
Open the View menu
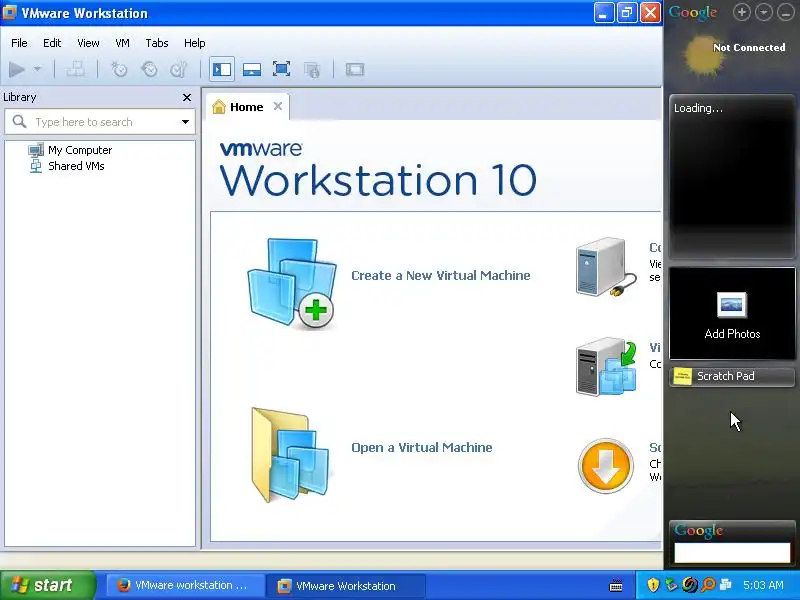88,43
